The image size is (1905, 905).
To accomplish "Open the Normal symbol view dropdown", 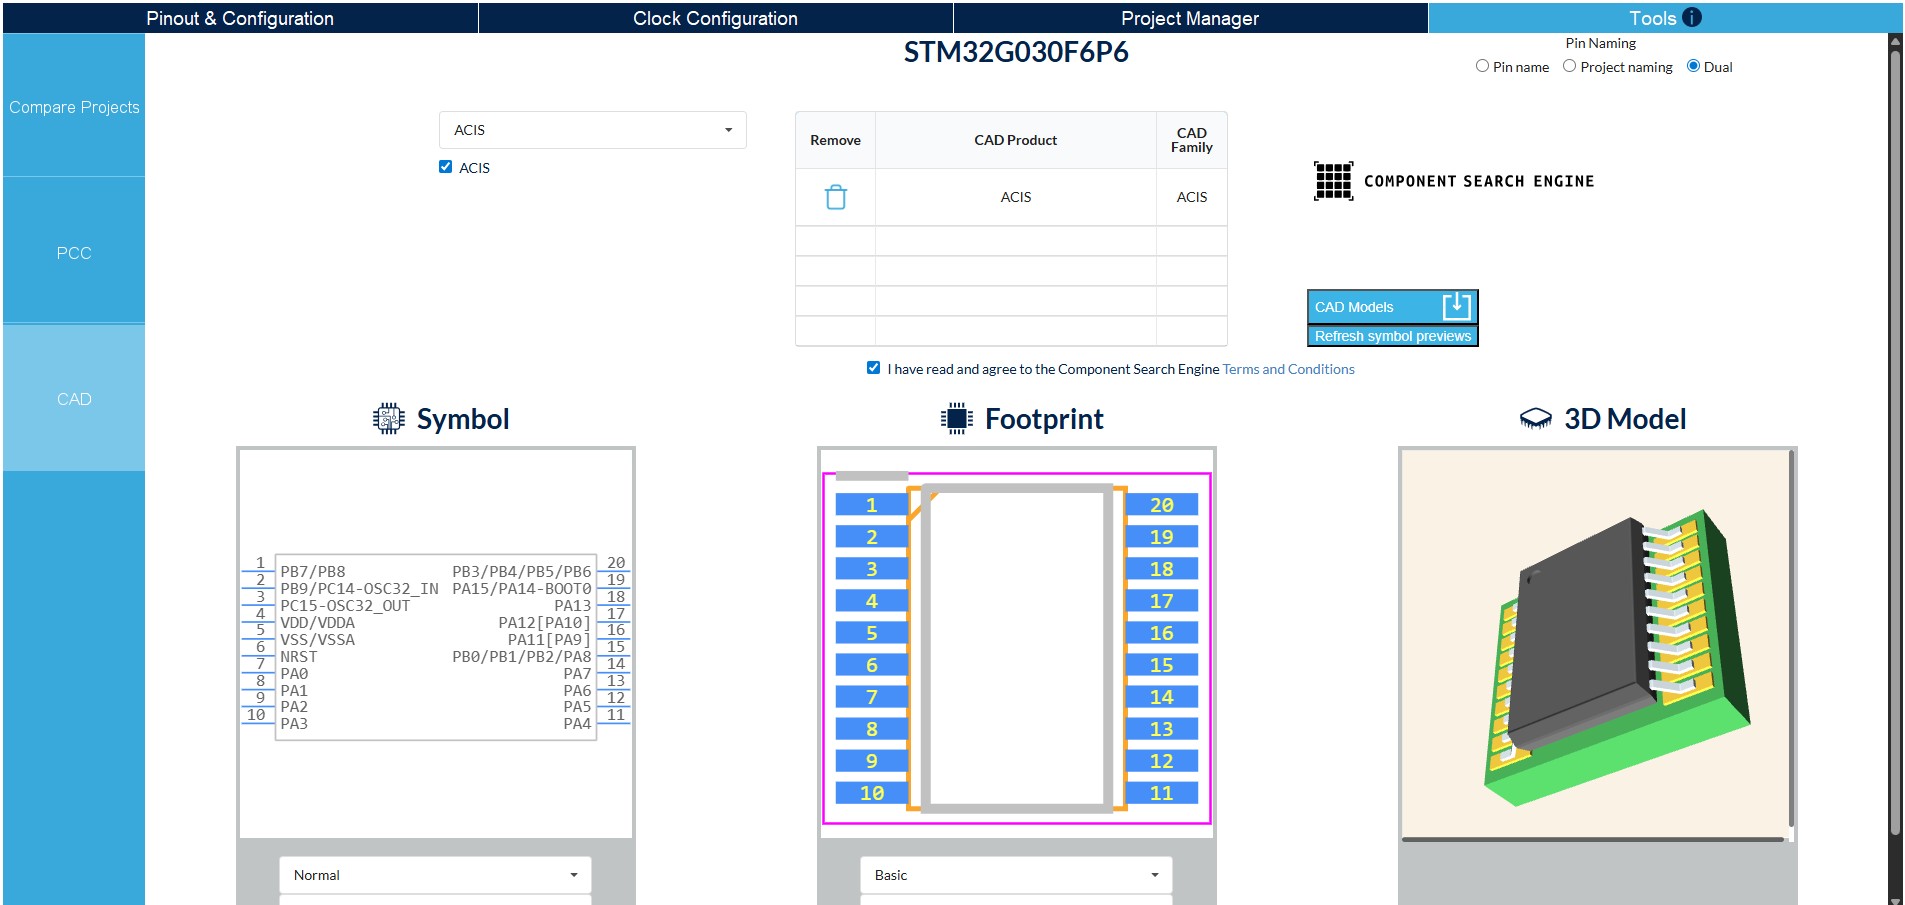I will pyautogui.click(x=435, y=875).
